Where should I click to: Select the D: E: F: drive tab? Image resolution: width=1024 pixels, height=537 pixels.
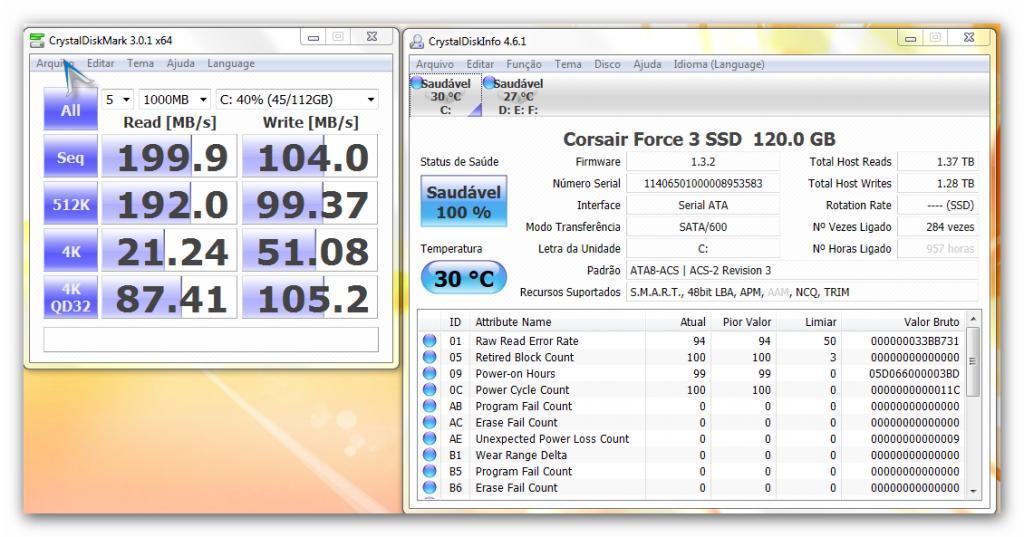[518, 96]
